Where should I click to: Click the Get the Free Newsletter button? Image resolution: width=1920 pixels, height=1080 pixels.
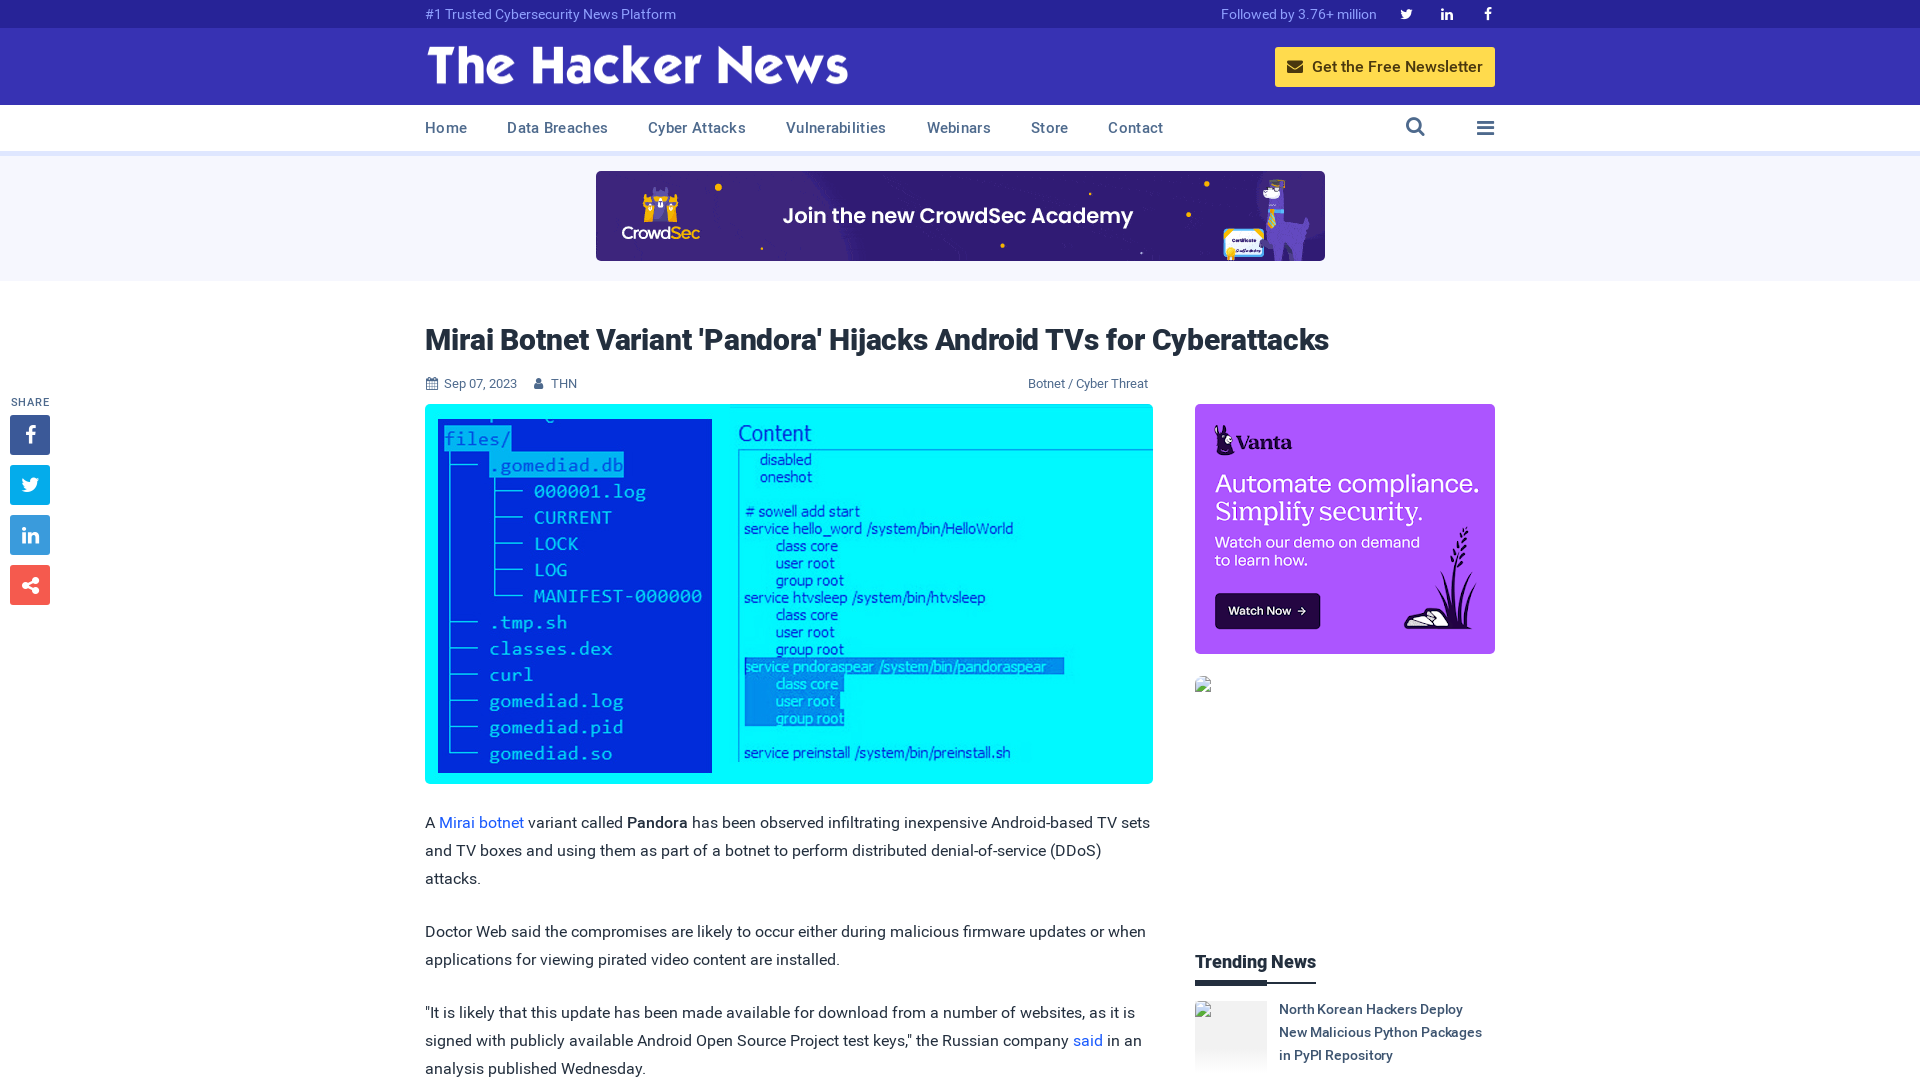[1385, 66]
